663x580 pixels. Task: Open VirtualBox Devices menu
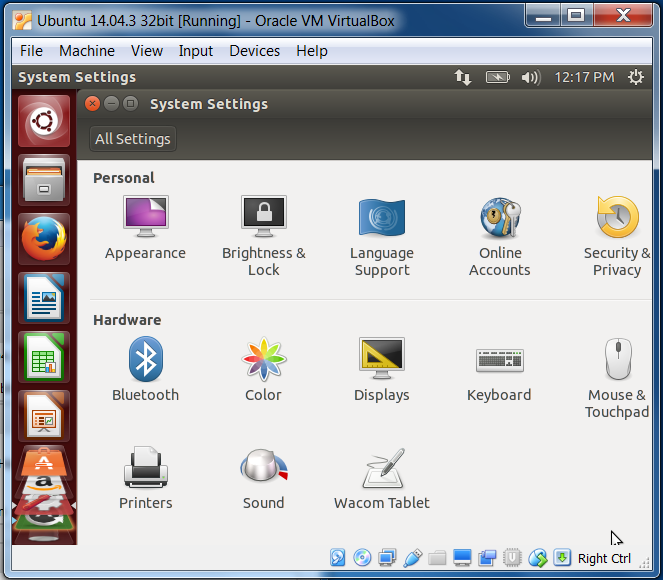pyautogui.click(x=255, y=51)
